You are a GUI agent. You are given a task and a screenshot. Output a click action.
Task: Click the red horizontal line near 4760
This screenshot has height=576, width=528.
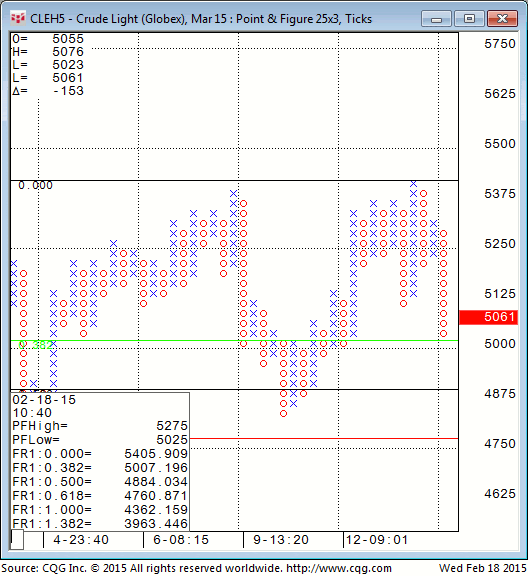click(x=324, y=438)
